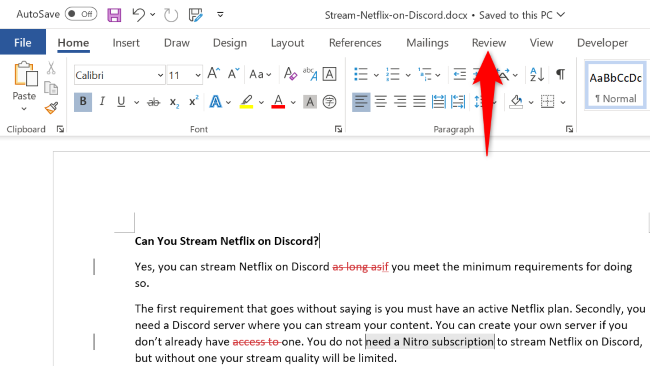The image size is (650, 366).
Task: Justify the paragraph text
Action: click(x=419, y=102)
